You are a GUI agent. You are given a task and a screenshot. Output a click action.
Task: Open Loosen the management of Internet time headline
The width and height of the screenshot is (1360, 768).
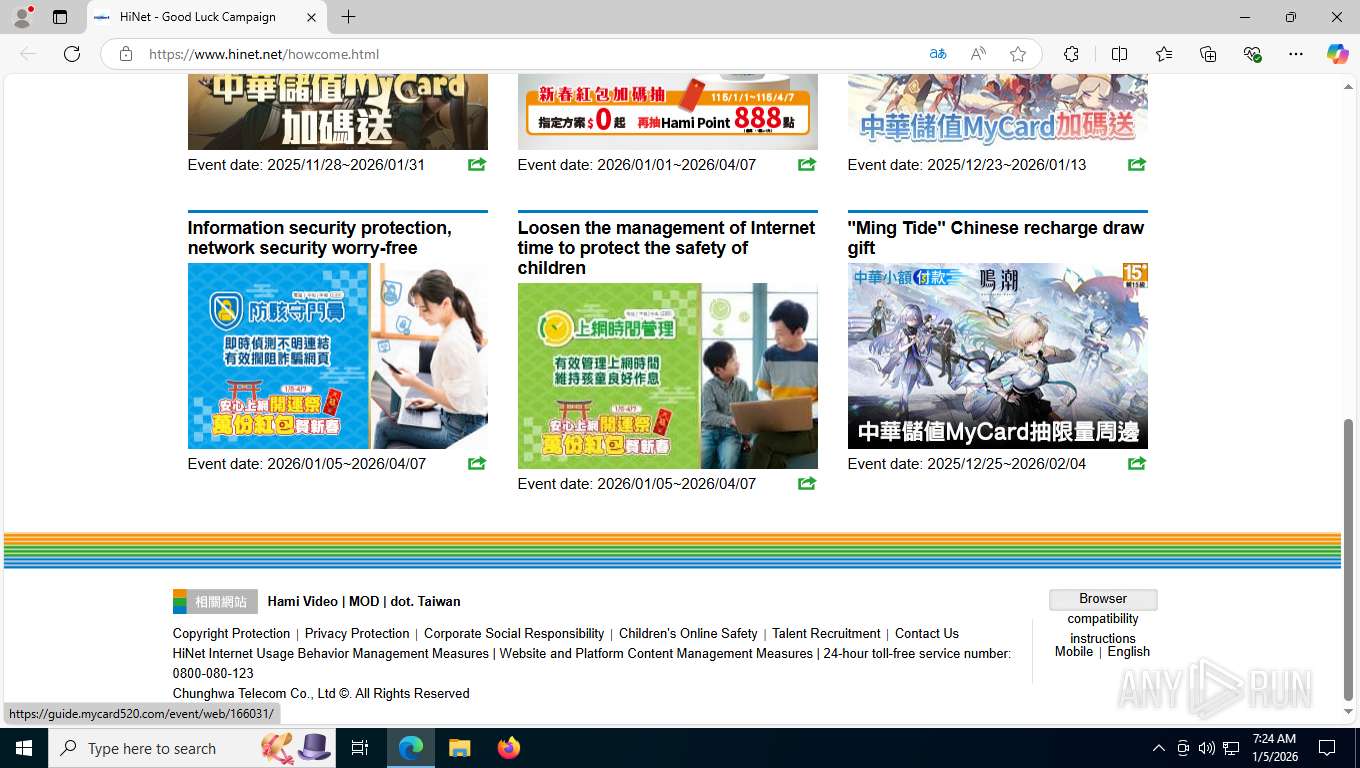(666, 248)
